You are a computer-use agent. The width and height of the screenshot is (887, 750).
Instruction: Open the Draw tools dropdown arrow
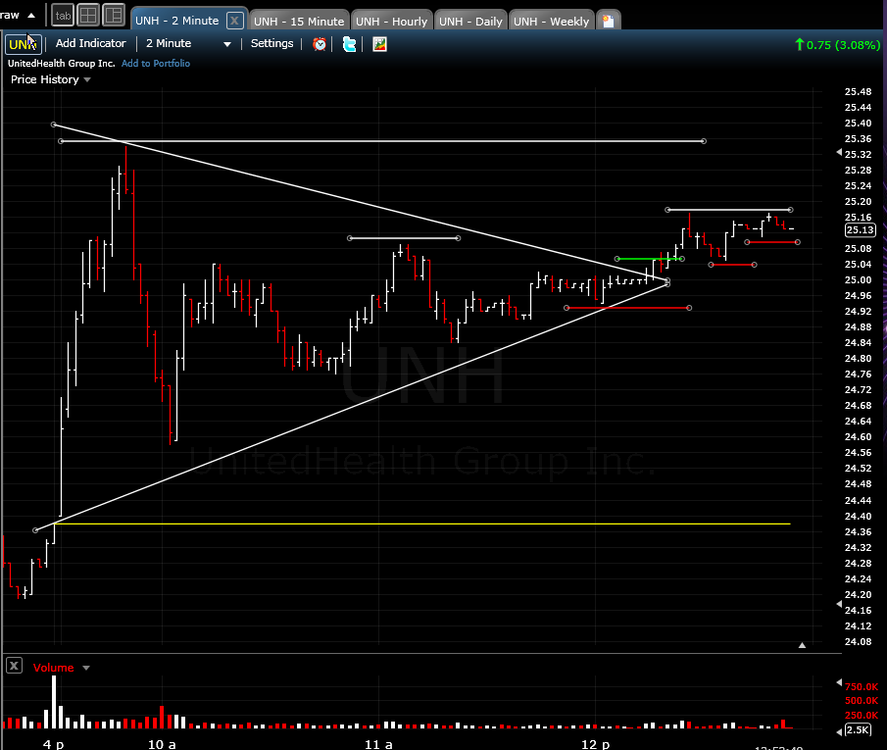(x=31, y=15)
